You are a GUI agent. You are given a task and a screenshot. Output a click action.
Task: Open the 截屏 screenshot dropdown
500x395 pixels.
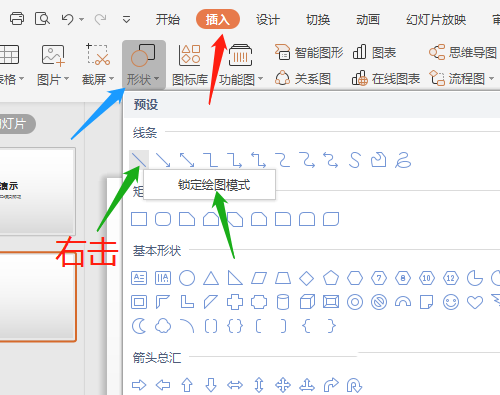(x=98, y=65)
